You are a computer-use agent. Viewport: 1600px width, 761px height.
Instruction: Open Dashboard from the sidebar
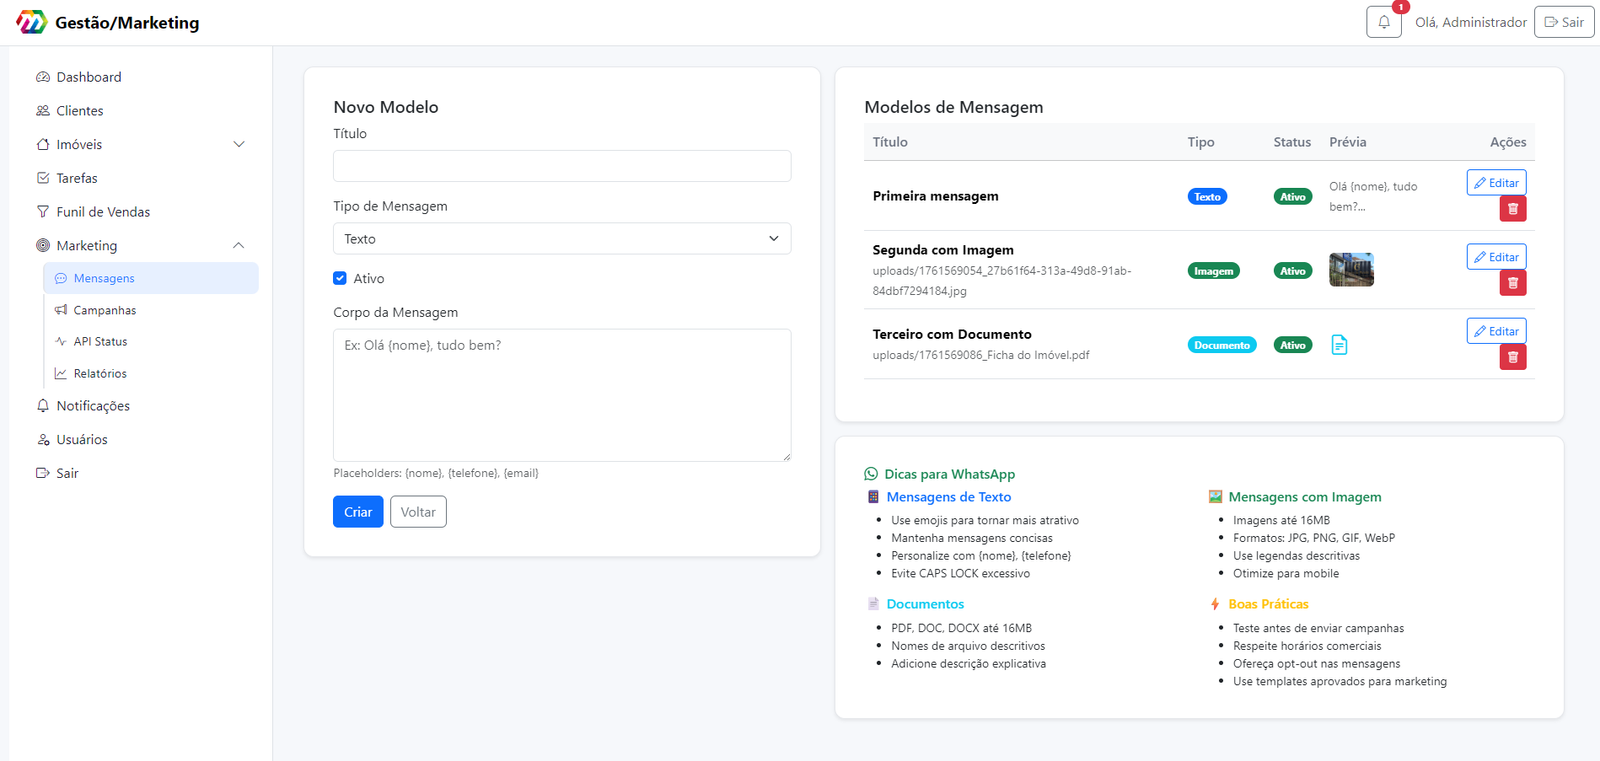tap(88, 77)
